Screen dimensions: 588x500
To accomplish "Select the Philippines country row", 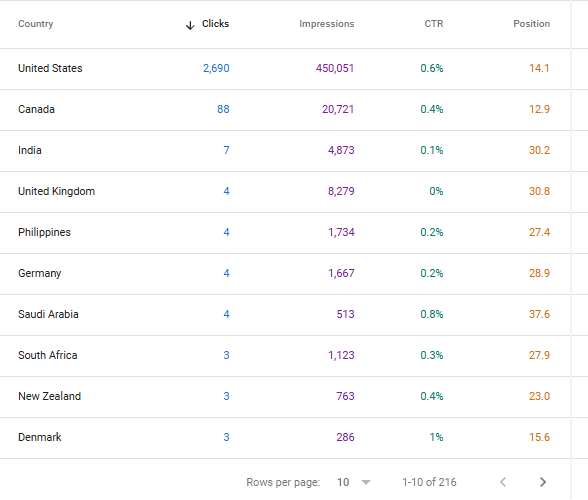I will [x=285, y=232].
